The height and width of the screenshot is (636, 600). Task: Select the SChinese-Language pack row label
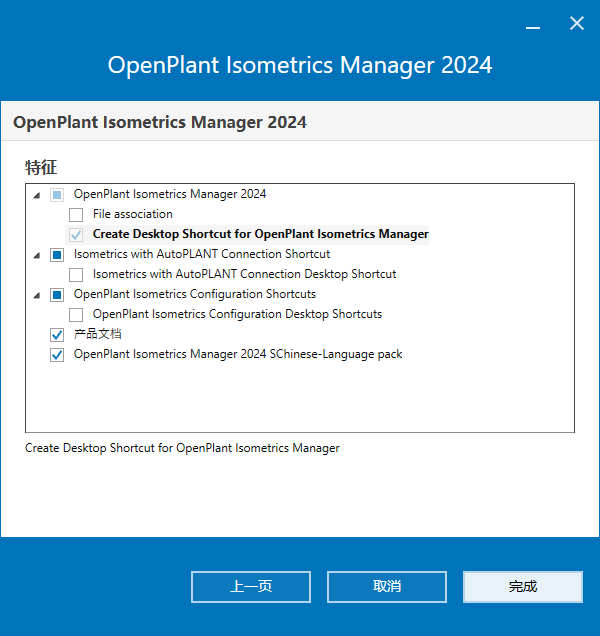238,354
